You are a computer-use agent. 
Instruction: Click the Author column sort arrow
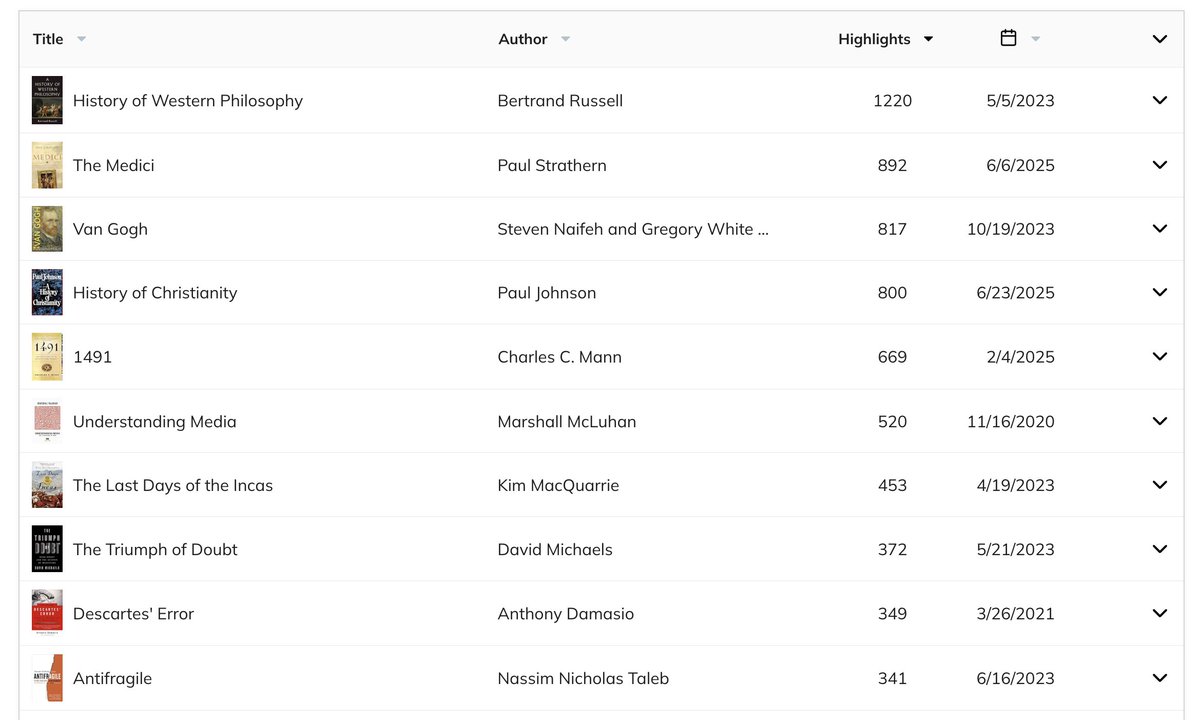point(565,39)
